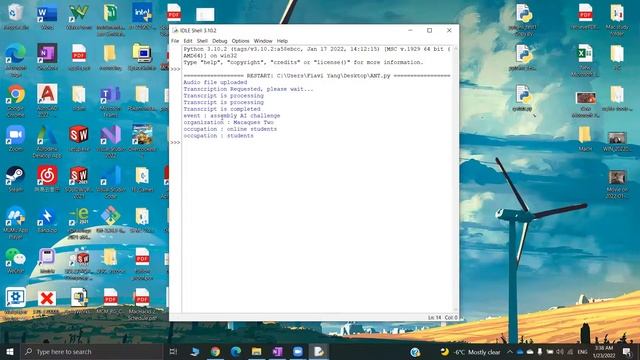This screenshot has width=640, height=360.
Task: Open the Recycle Bin desktop icon
Action: point(16,16)
